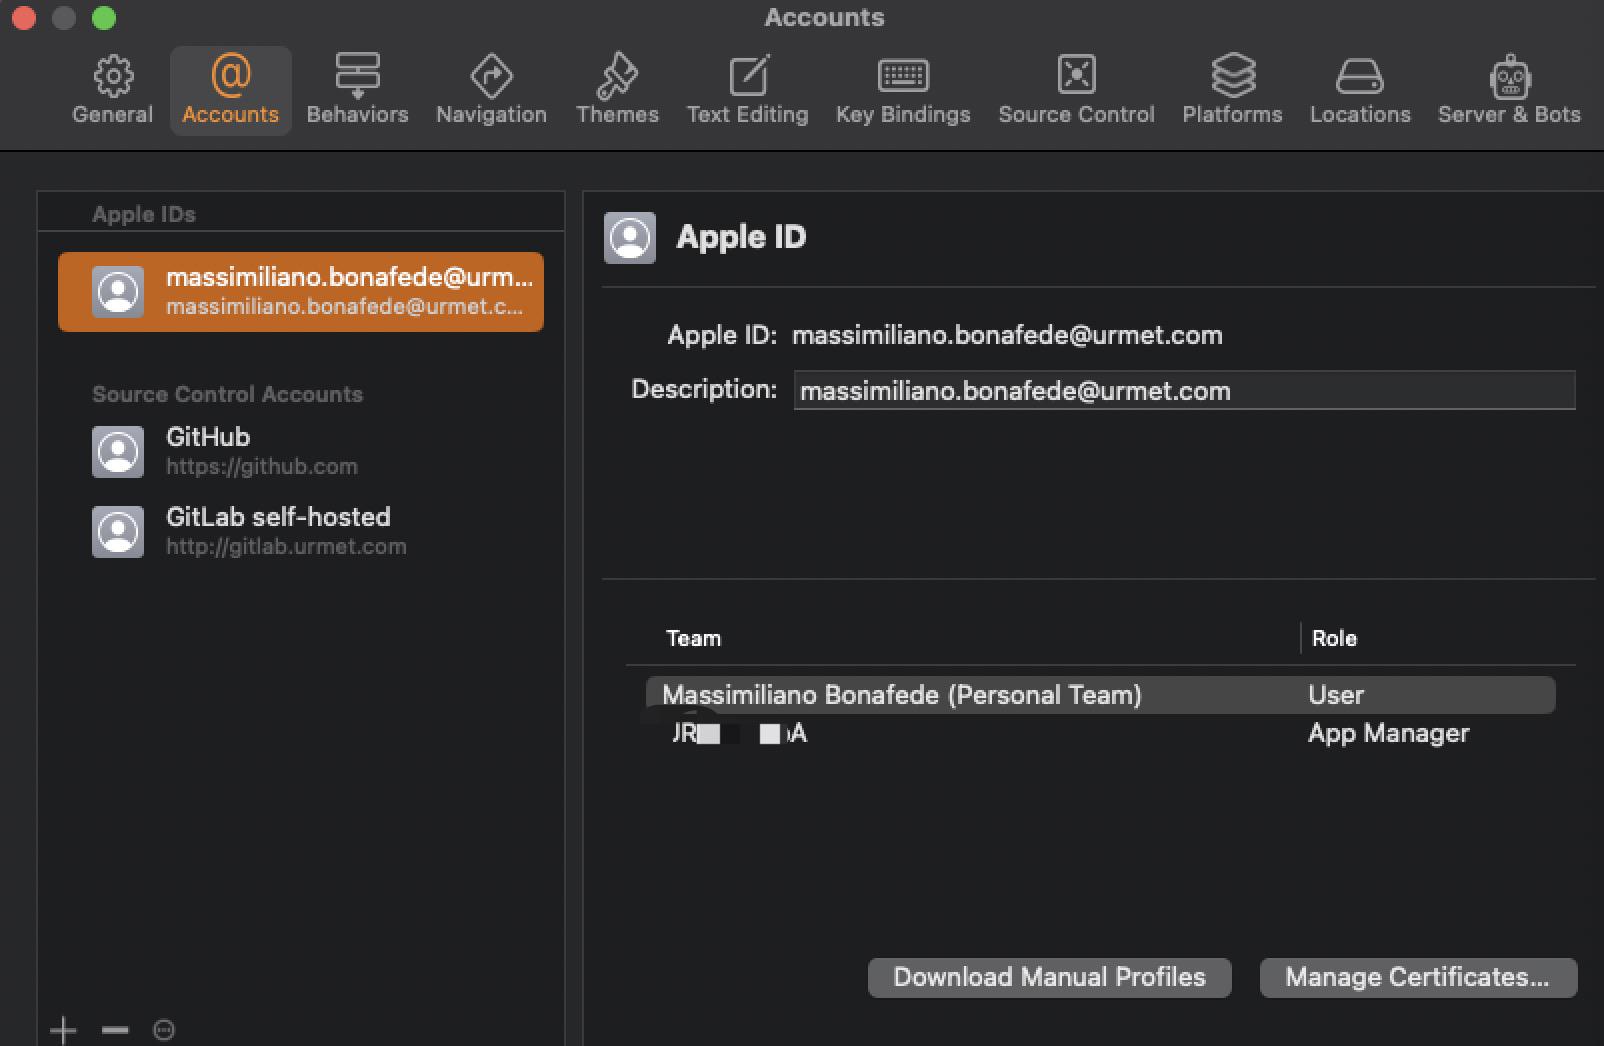The width and height of the screenshot is (1604, 1046).
Task: Add a new account with plus button
Action: click(63, 1029)
